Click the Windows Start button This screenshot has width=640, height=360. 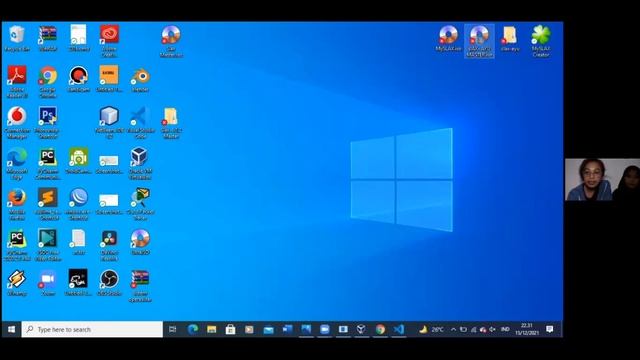coord(11,329)
